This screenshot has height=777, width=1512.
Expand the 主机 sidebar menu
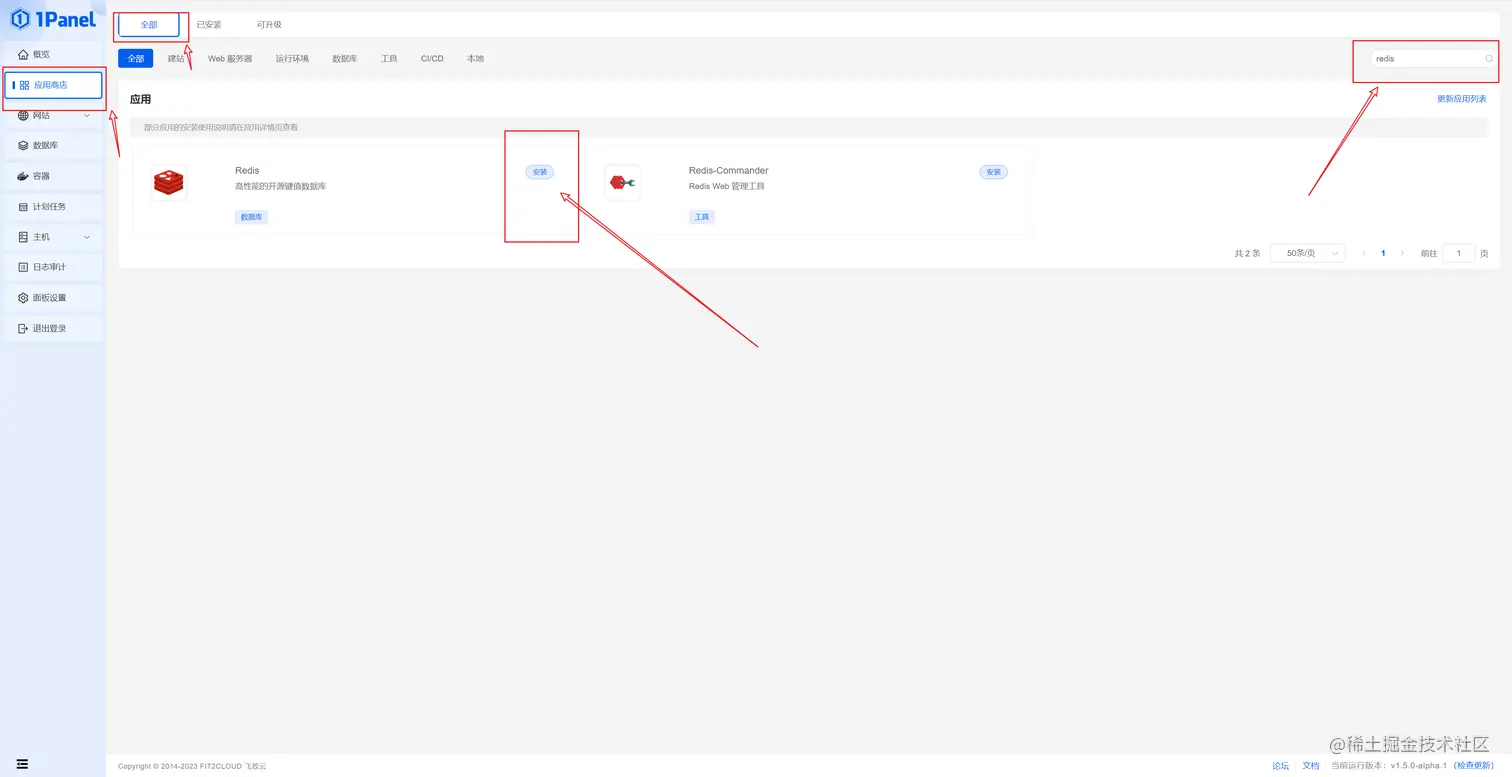point(53,237)
